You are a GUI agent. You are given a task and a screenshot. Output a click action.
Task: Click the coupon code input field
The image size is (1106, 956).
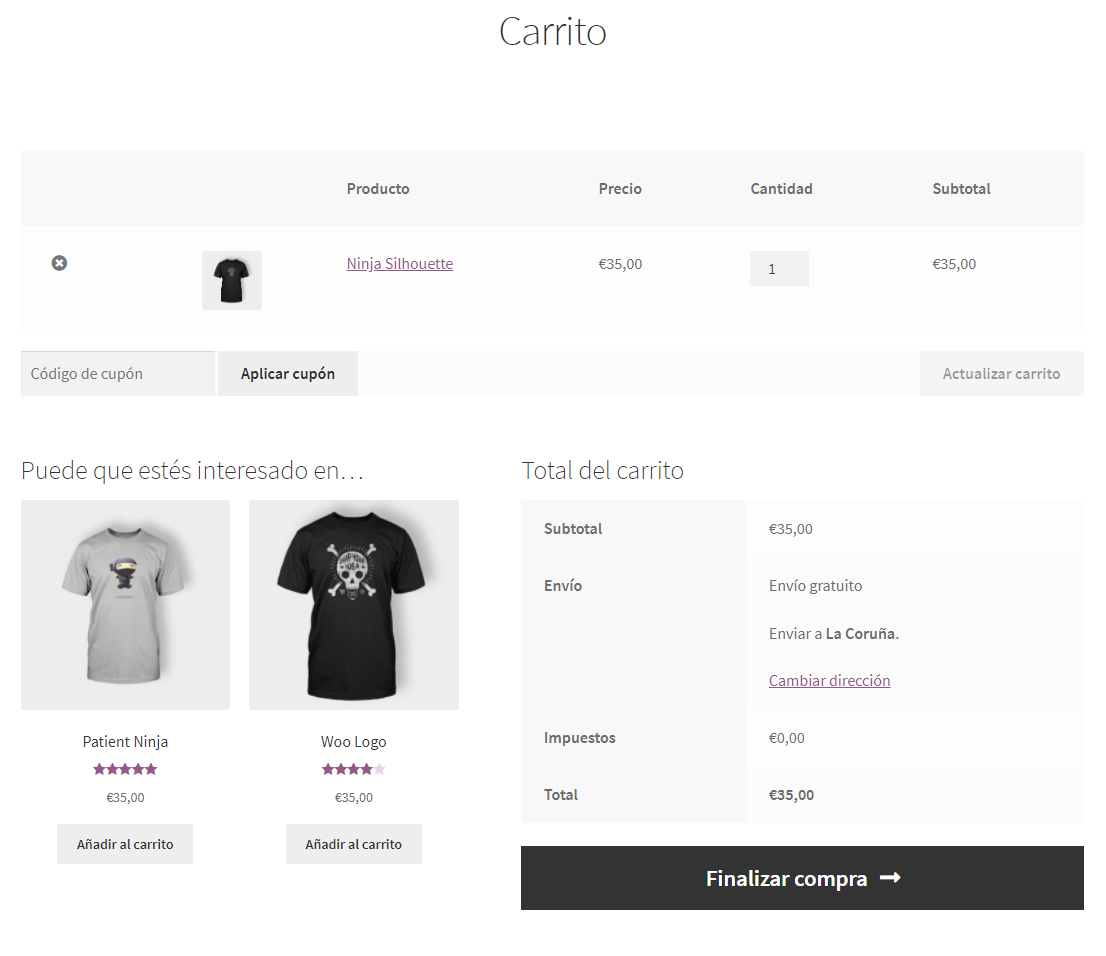click(118, 374)
